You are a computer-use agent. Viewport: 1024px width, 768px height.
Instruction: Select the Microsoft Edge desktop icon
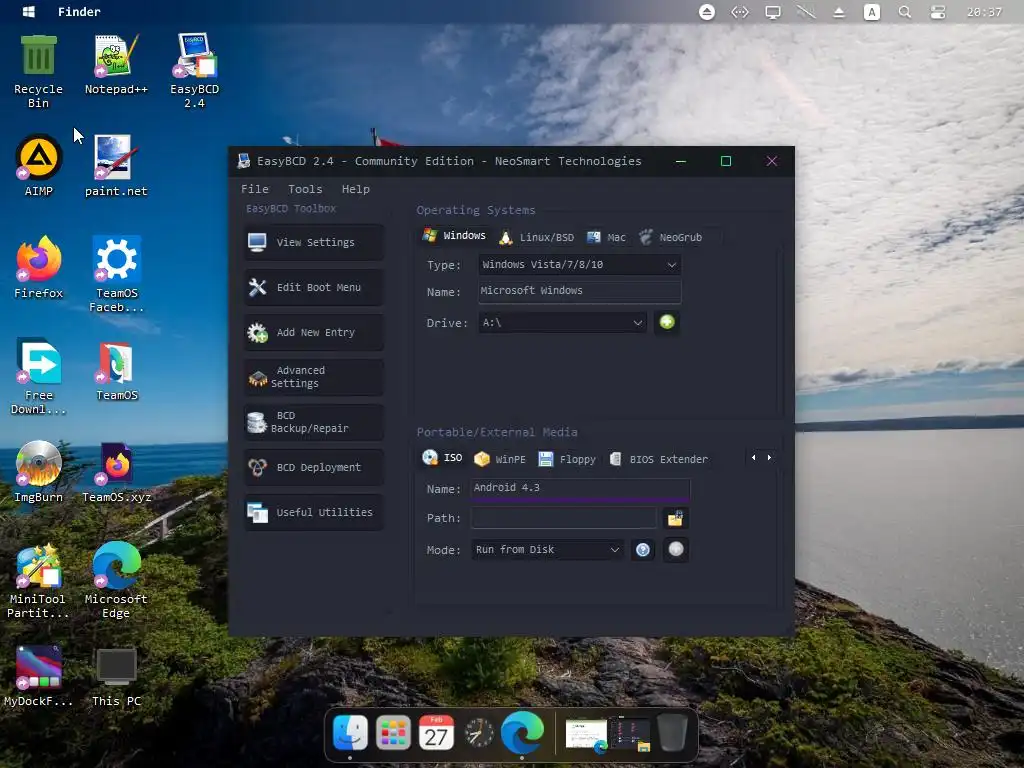(116, 580)
